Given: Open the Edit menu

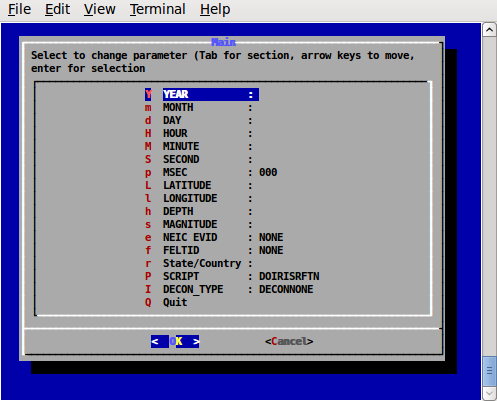Looking at the screenshot, I should (57, 9).
